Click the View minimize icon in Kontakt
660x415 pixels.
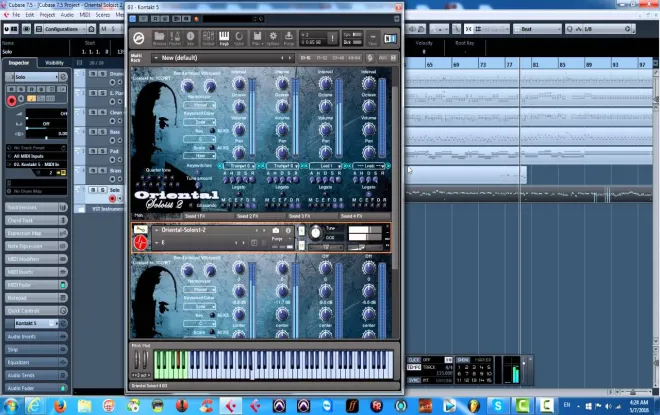point(372,38)
